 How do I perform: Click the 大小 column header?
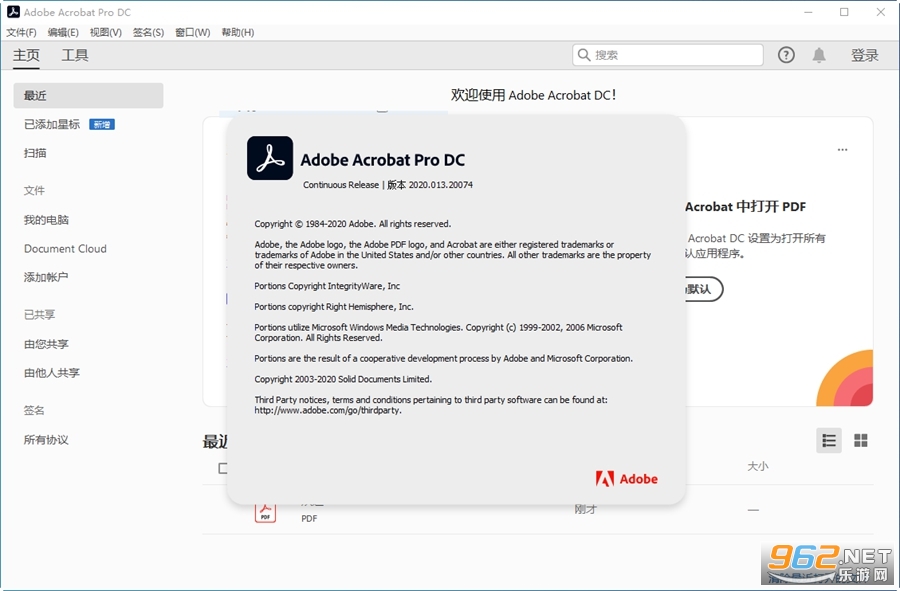point(758,466)
